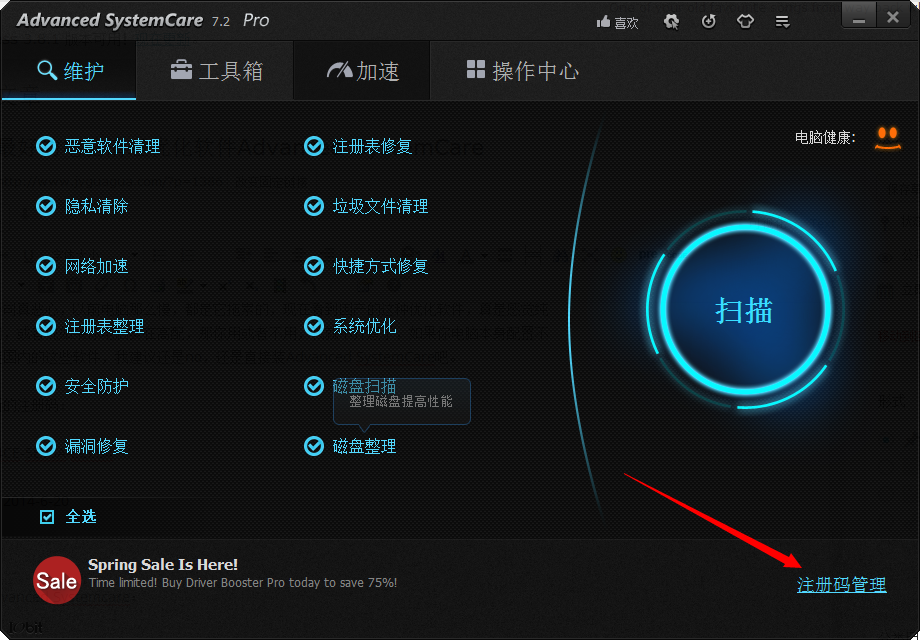920x640 pixels.
Task: Uncheck the 注册表修复 checkbox
Action: coord(314,146)
